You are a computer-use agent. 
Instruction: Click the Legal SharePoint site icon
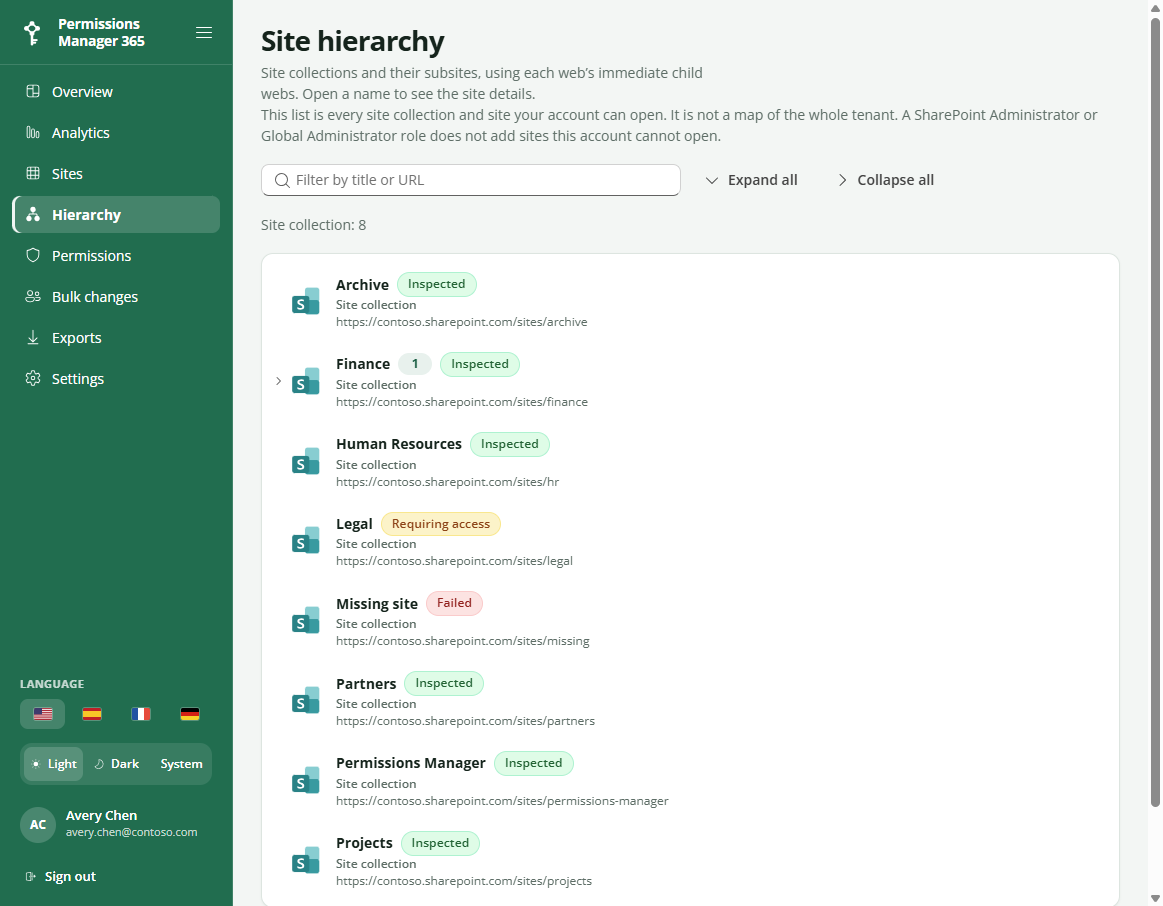click(x=306, y=540)
